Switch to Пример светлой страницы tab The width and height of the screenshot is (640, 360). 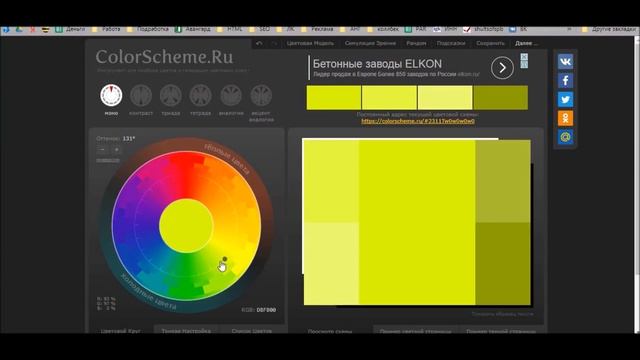416,331
